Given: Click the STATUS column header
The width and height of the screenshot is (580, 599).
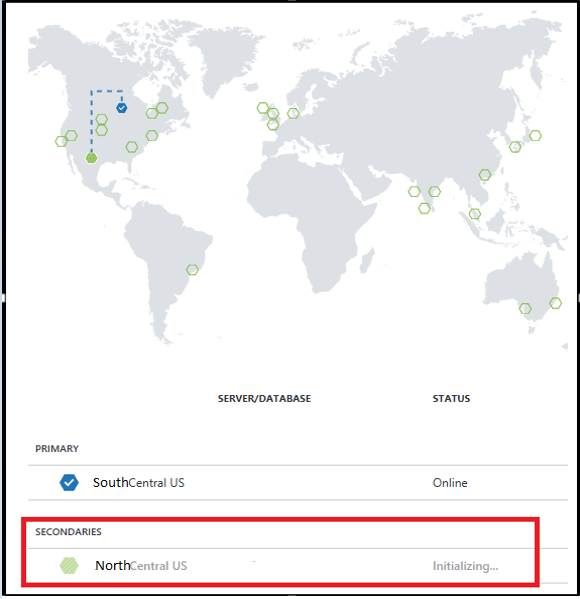Looking at the screenshot, I should pyautogui.click(x=451, y=398).
